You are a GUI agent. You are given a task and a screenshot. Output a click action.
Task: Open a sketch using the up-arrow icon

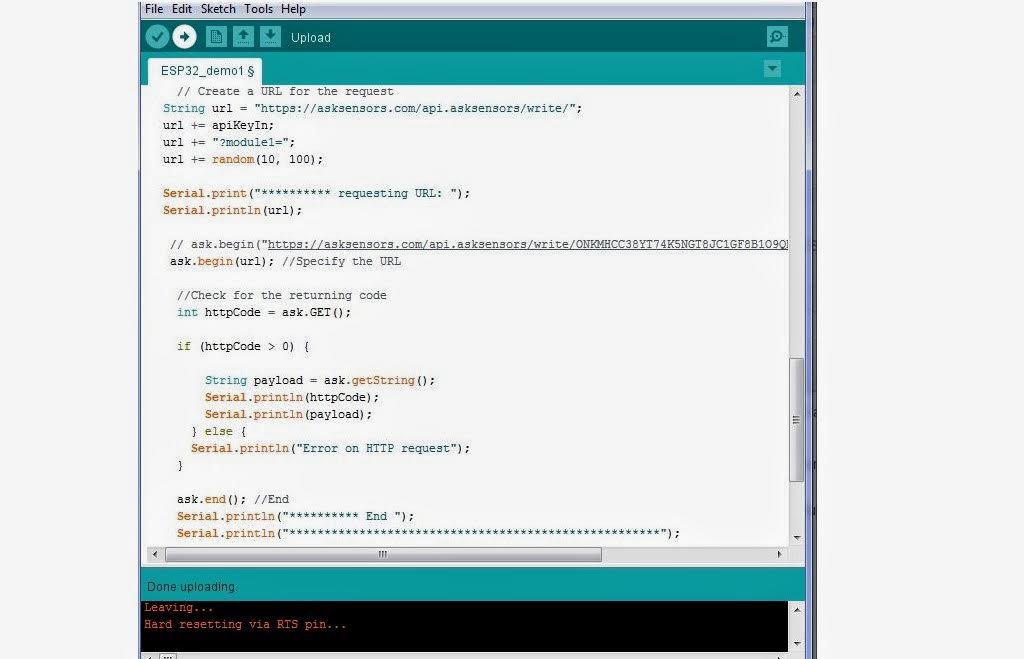click(244, 37)
